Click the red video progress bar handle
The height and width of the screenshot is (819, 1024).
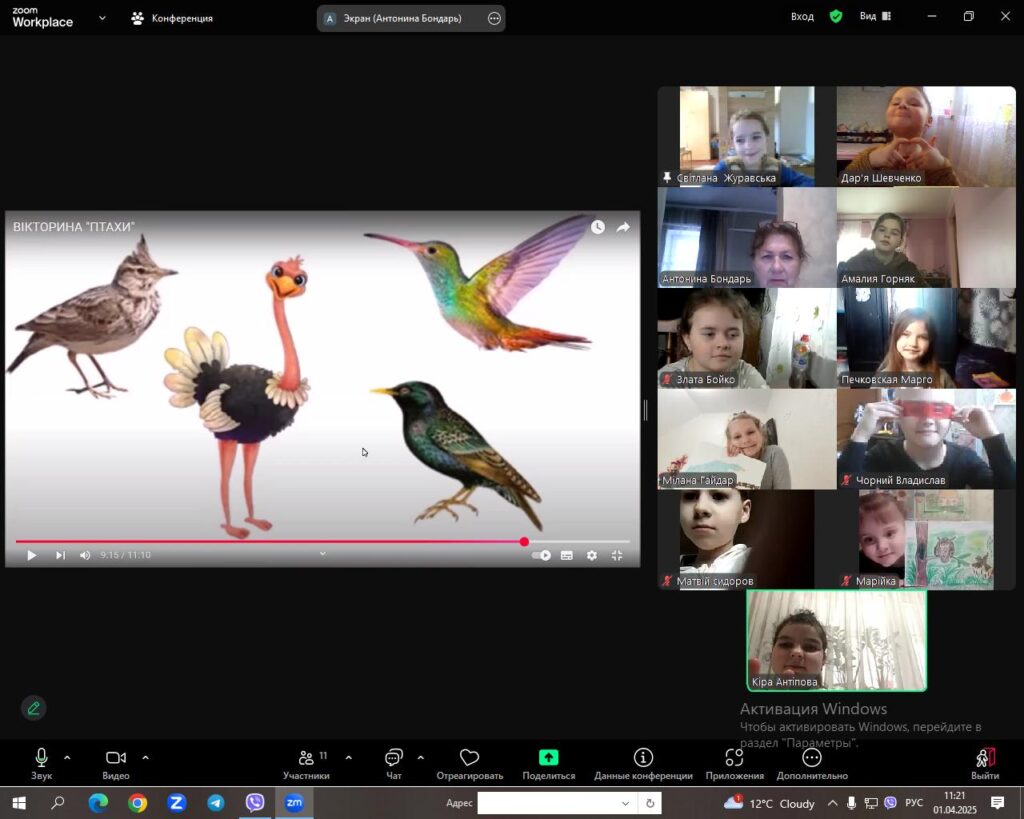(x=524, y=541)
